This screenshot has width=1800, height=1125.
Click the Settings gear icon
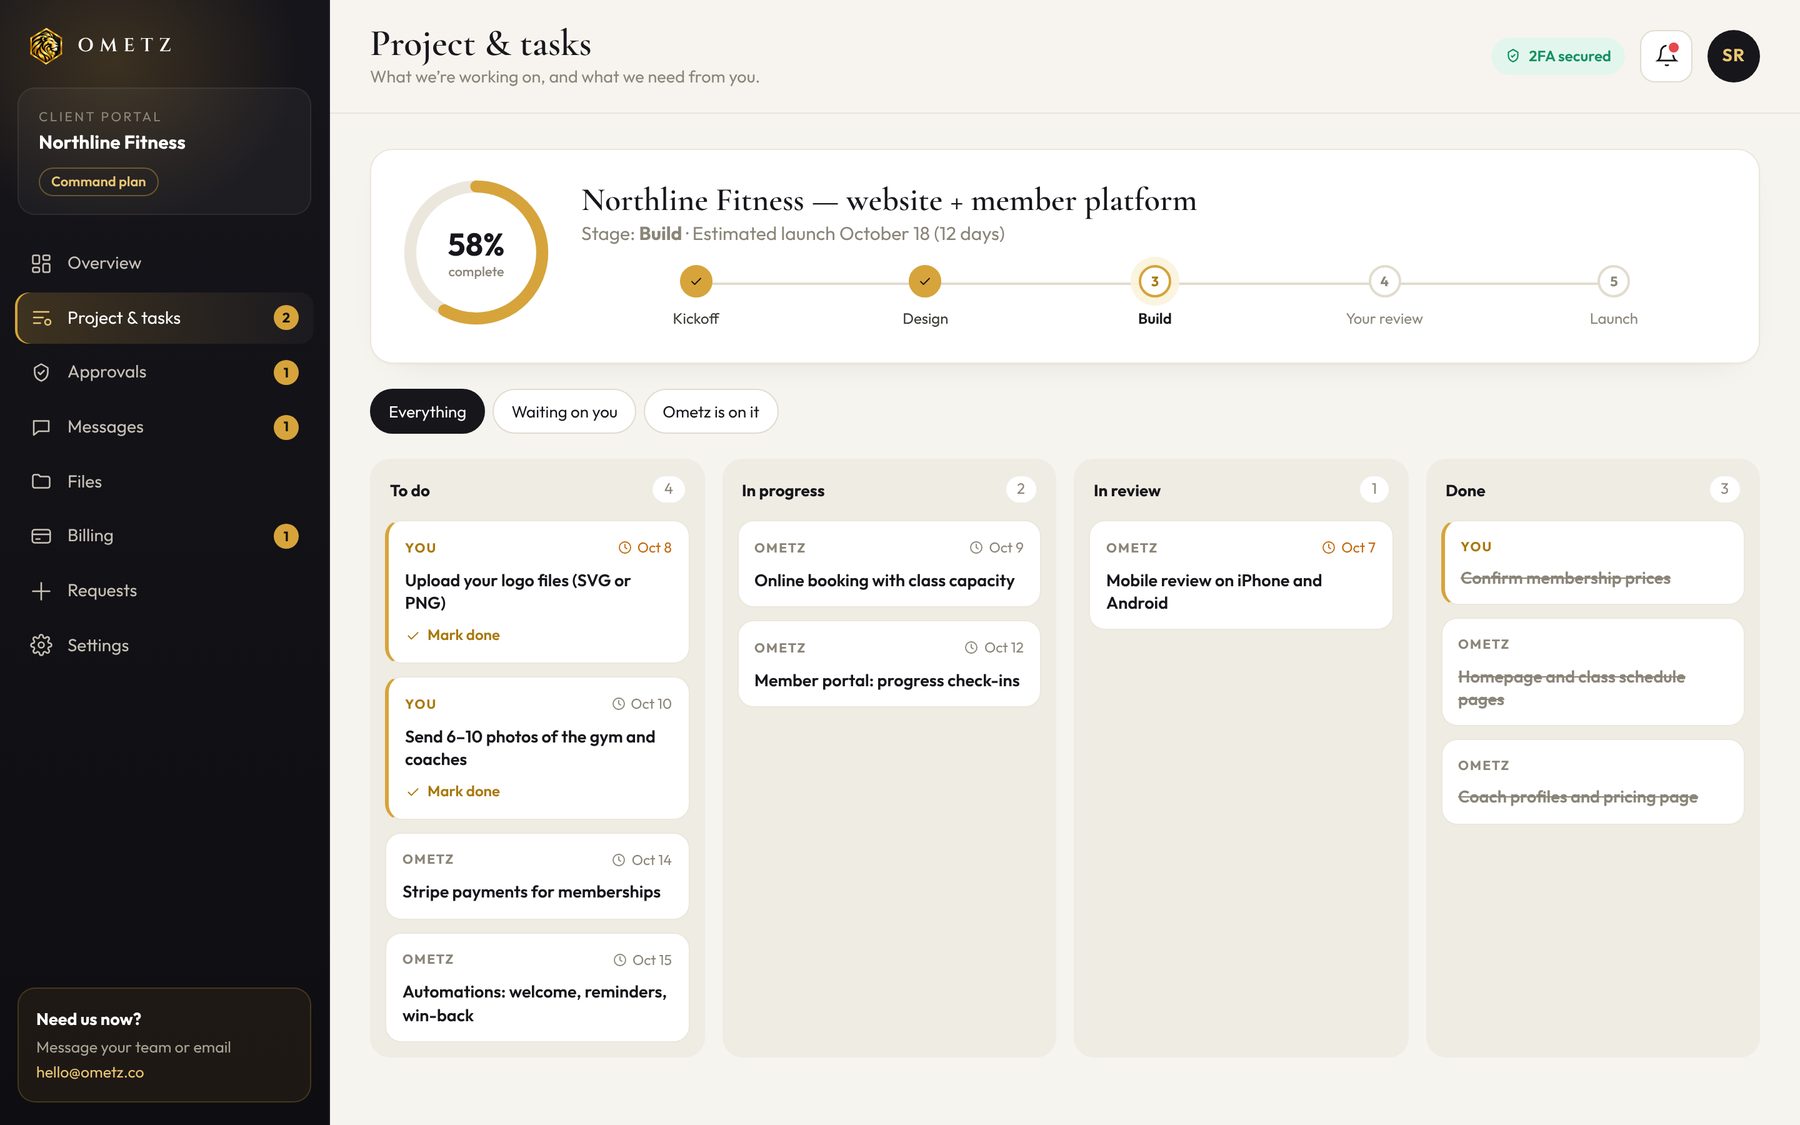coord(41,645)
